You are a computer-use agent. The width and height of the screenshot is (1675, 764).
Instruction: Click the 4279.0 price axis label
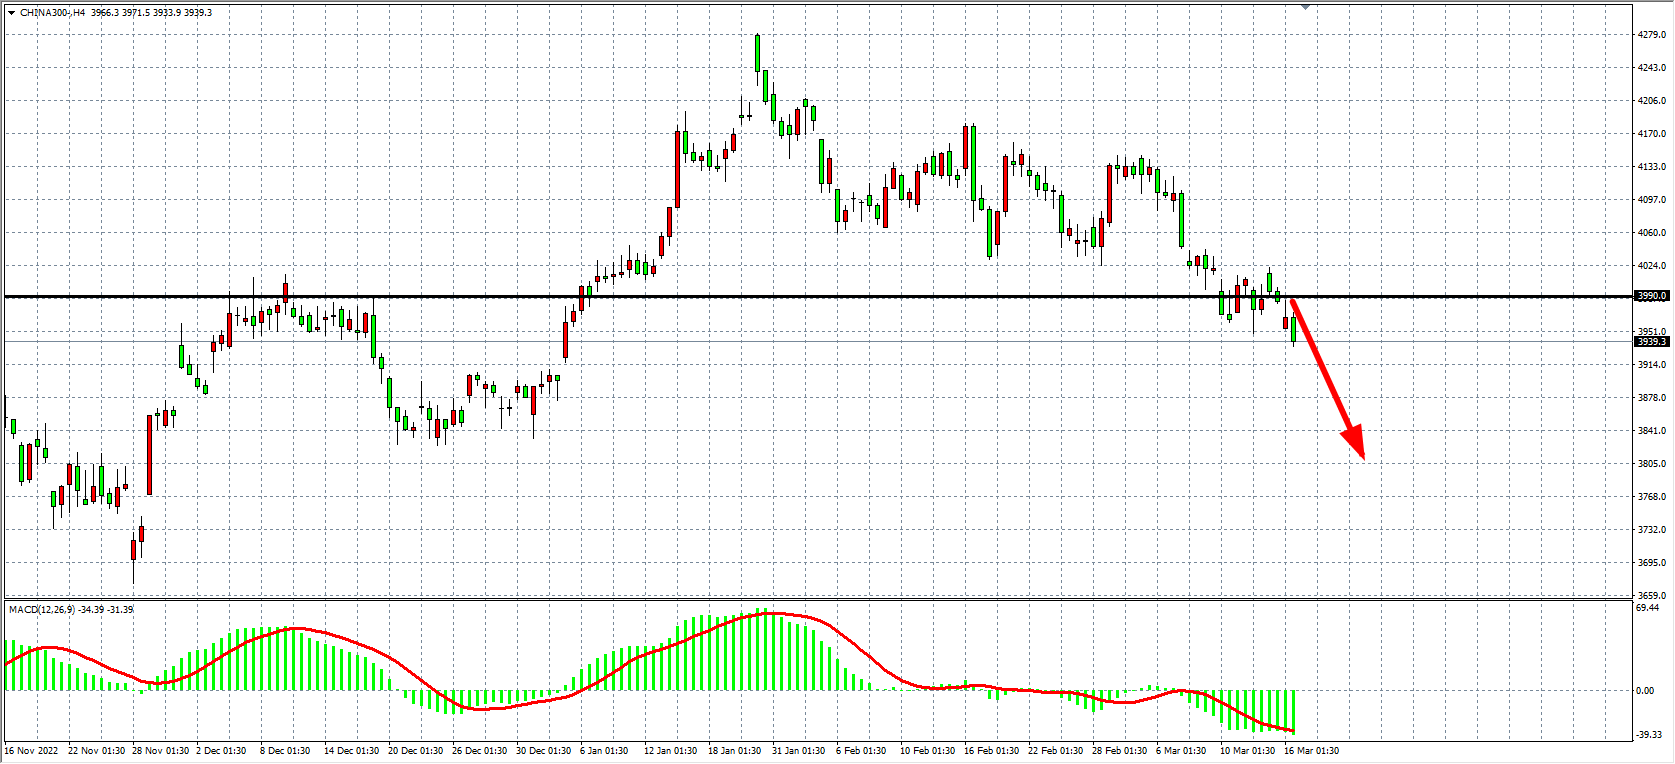(x=1652, y=35)
